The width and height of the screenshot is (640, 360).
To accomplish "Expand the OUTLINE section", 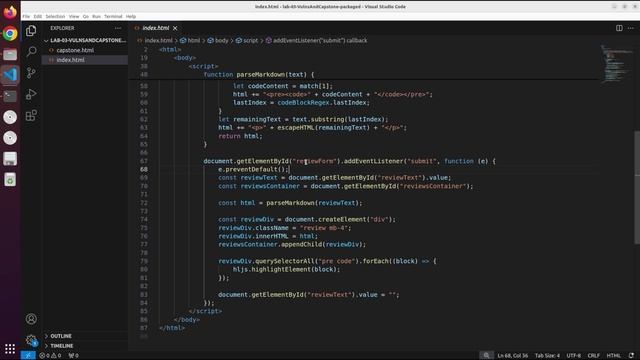I will click(x=85, y=336).
